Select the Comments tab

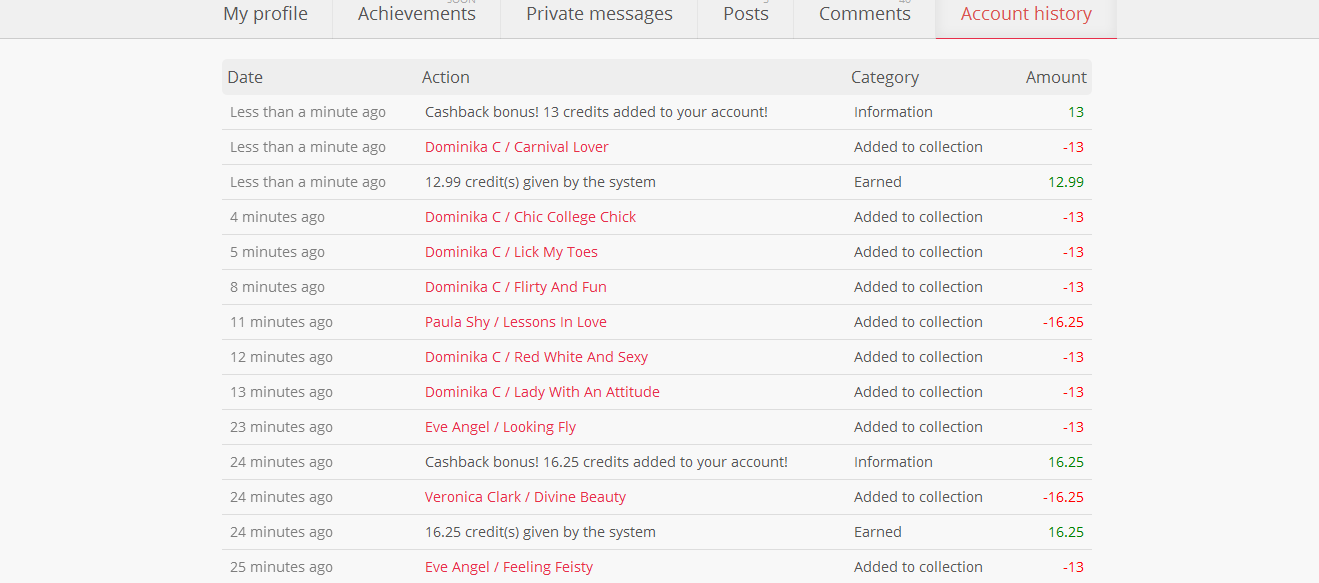(x=865, y=16)
